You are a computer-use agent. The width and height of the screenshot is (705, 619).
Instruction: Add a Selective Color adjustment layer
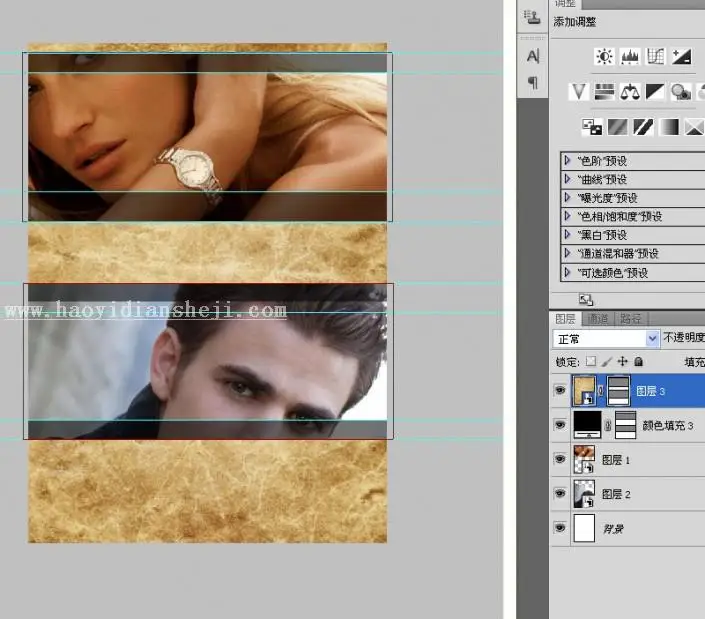694,127
